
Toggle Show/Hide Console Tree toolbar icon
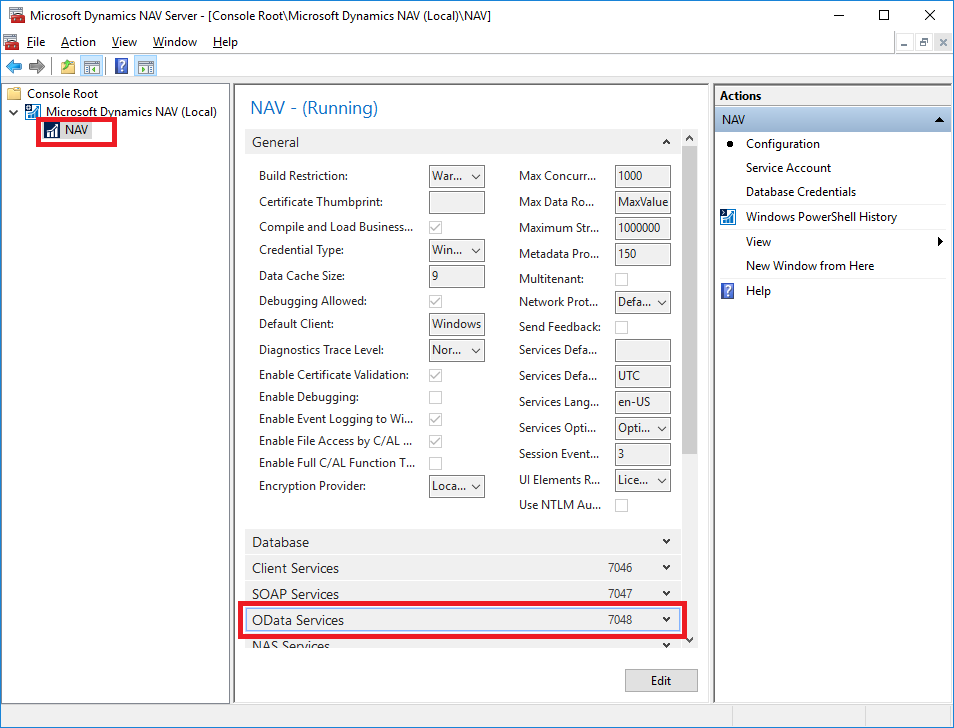(x=92, y=66)
